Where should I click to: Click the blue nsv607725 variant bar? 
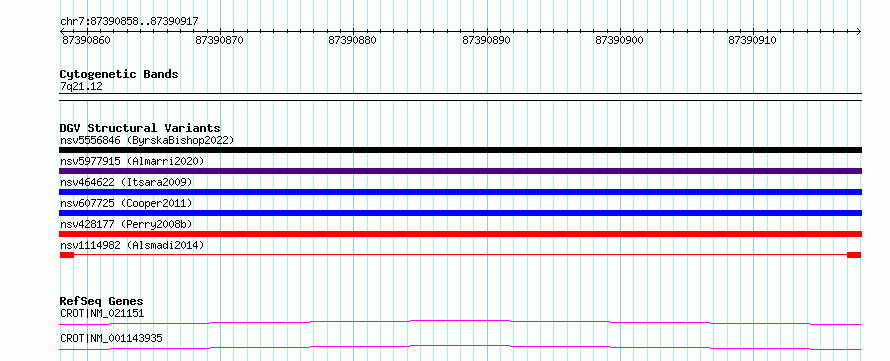click(460, 213)
